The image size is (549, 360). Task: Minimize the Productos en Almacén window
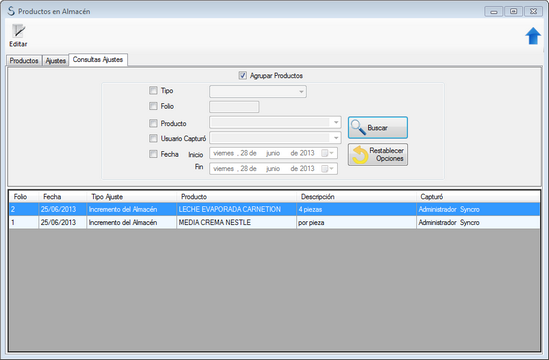coord(494,12)
